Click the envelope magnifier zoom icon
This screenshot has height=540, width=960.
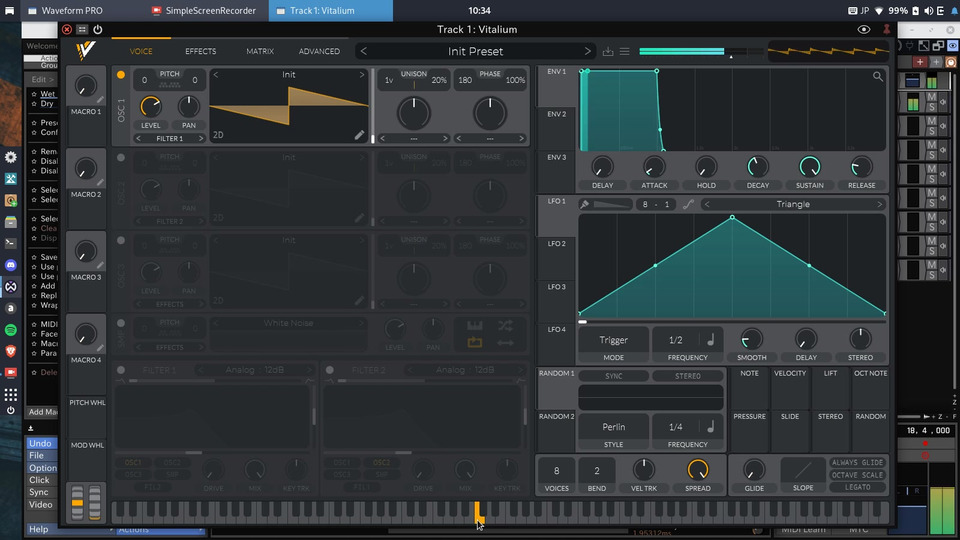[878, 76]
